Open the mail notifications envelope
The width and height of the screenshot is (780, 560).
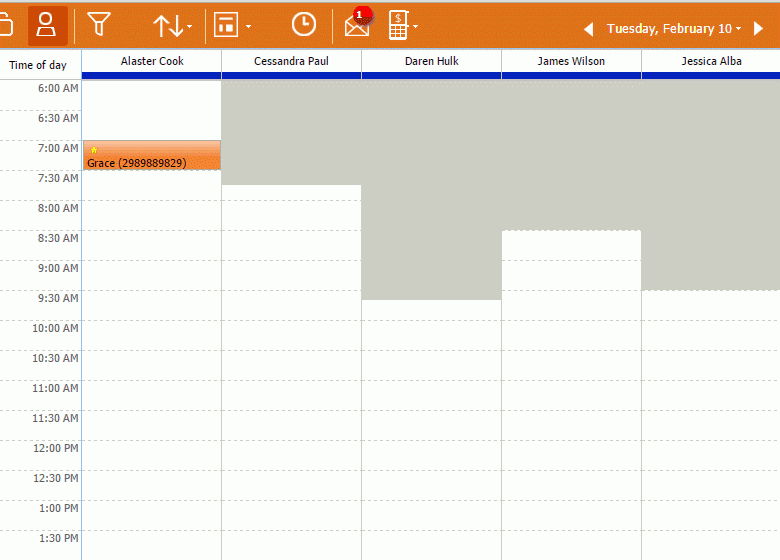pos(358,23)
